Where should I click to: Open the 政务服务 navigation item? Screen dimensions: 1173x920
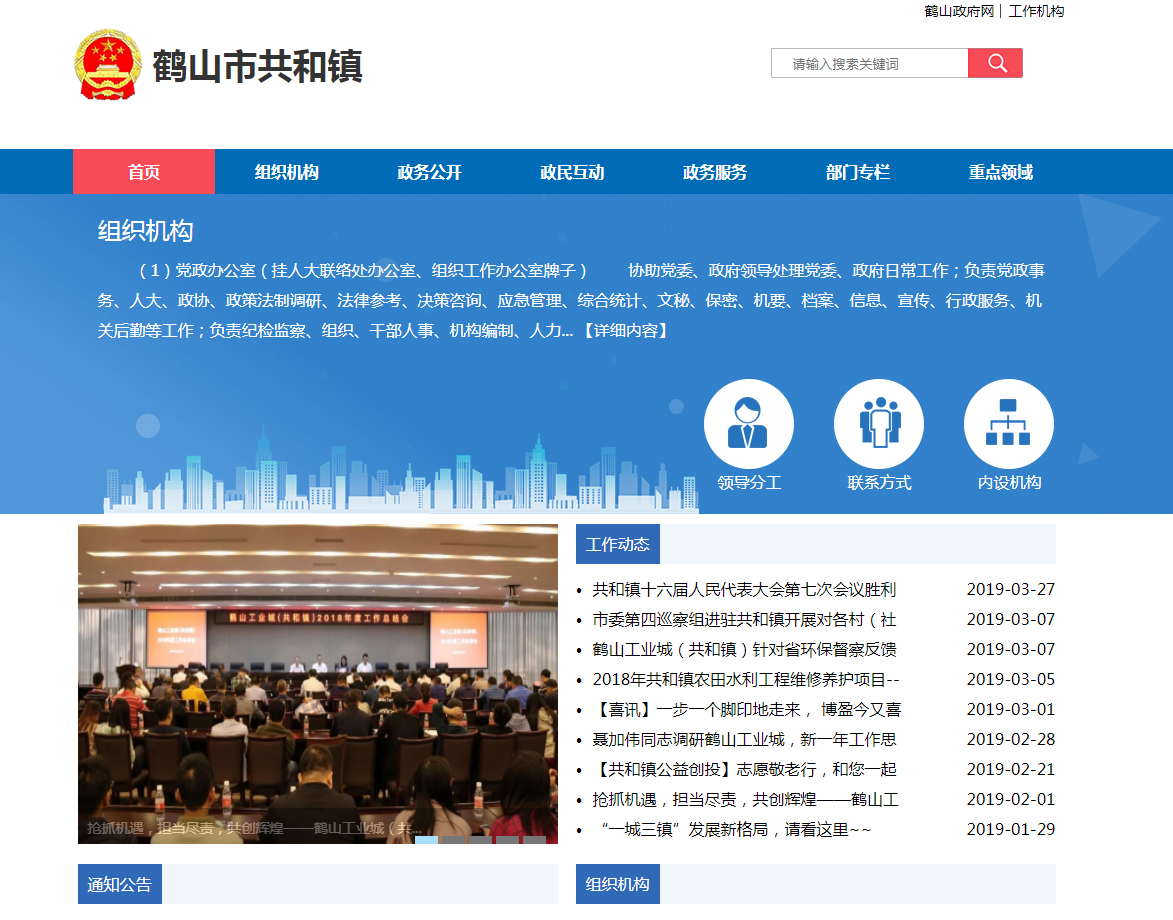click(x=715, y=172)
